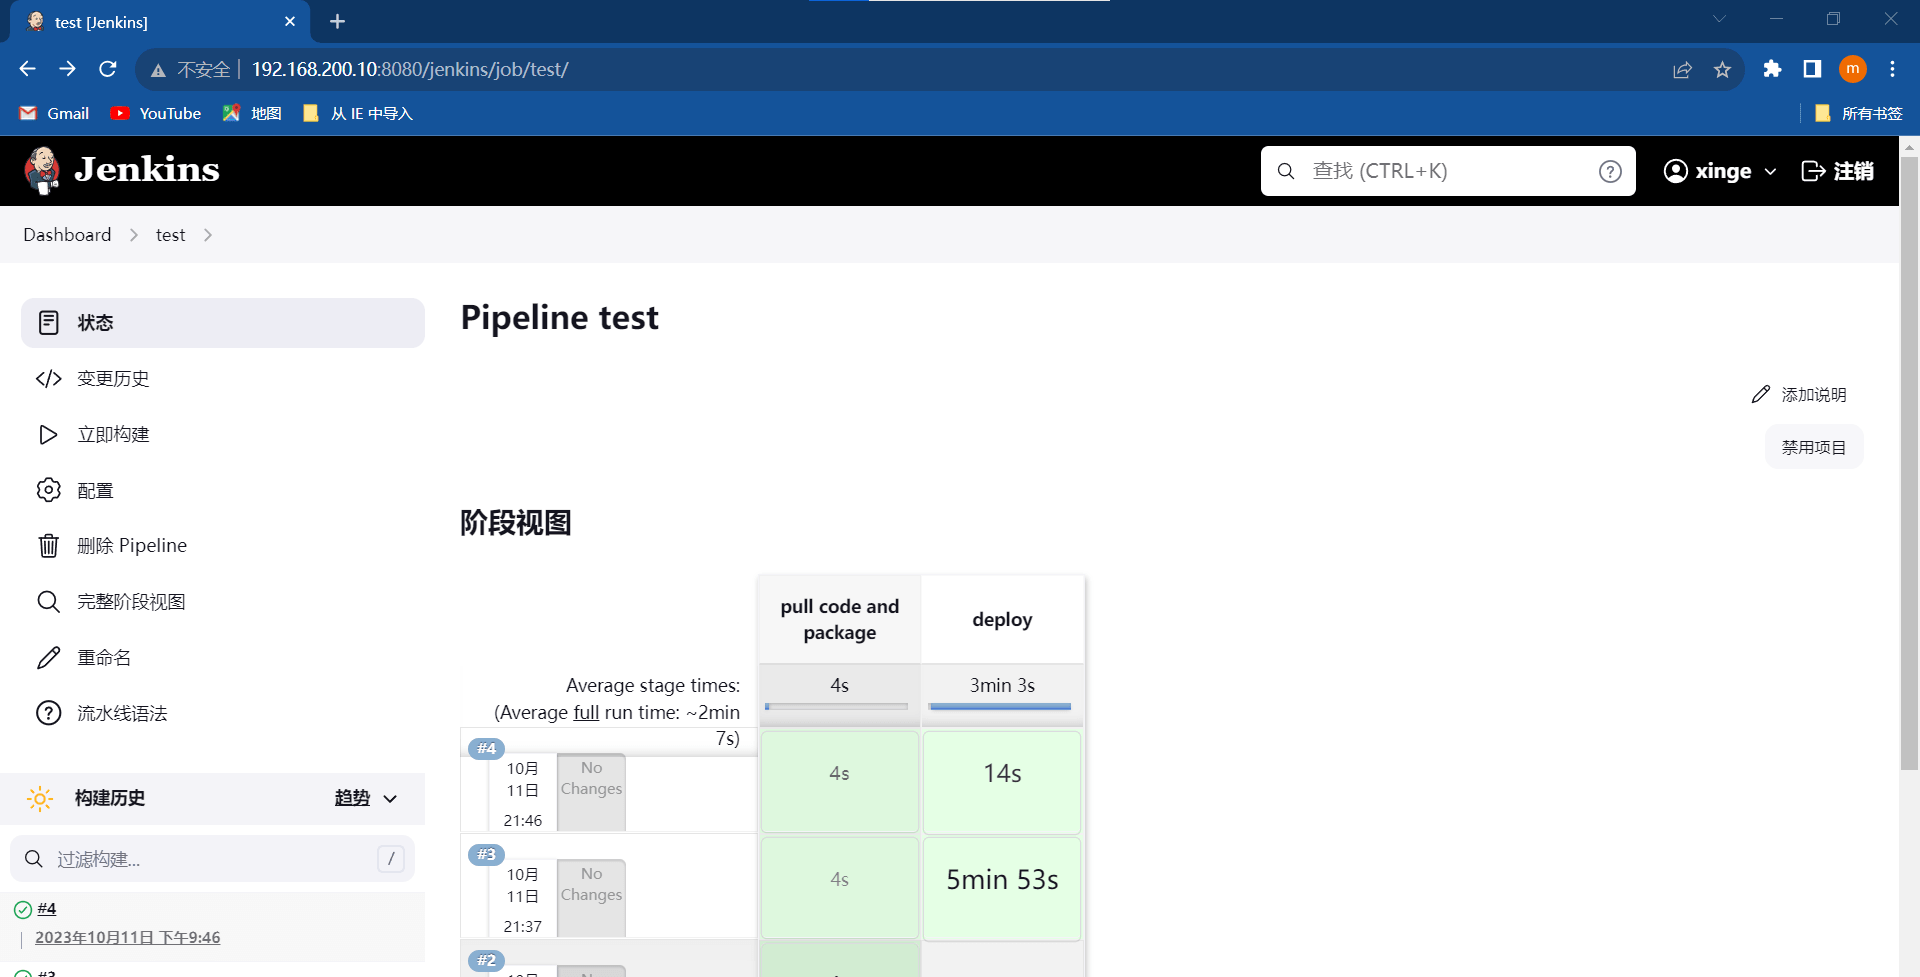Open search help question mark icon

click(1610, 171)
